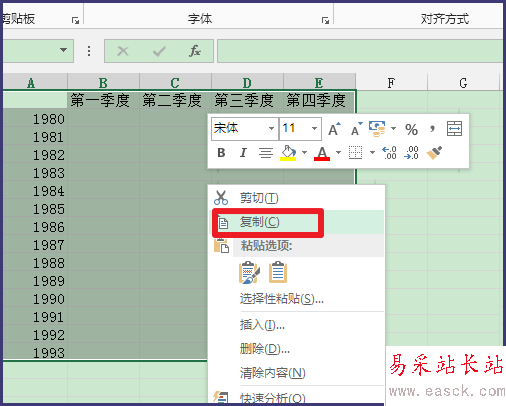Click the Name Box dropdown arrow

click(x=63, y=50)
